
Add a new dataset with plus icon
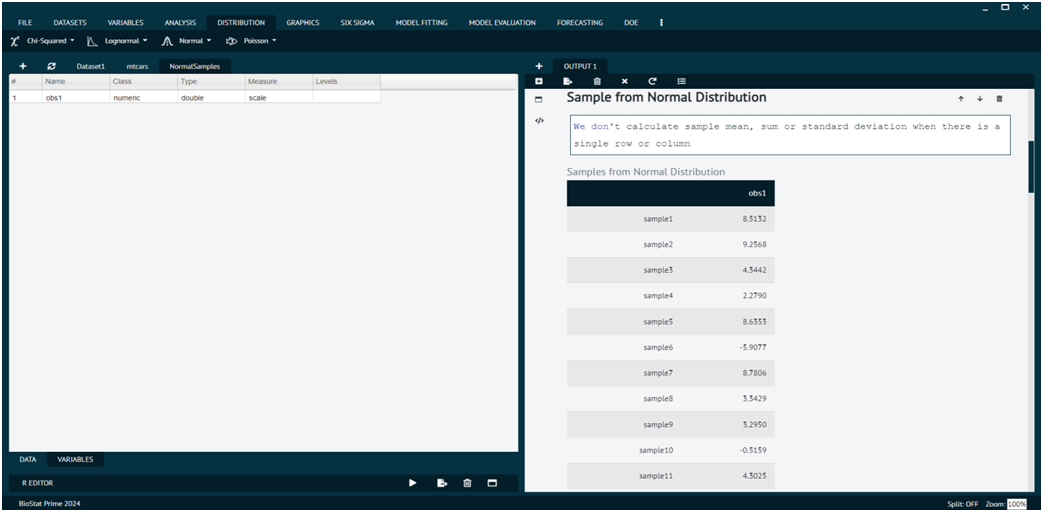pos(23,66)
